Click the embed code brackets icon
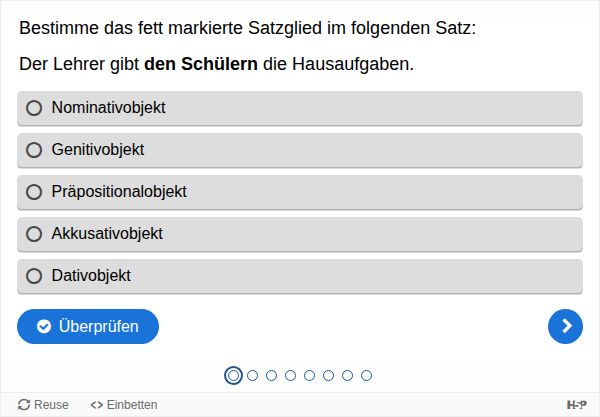Viewport: 600px width, 417px height. 96,405
